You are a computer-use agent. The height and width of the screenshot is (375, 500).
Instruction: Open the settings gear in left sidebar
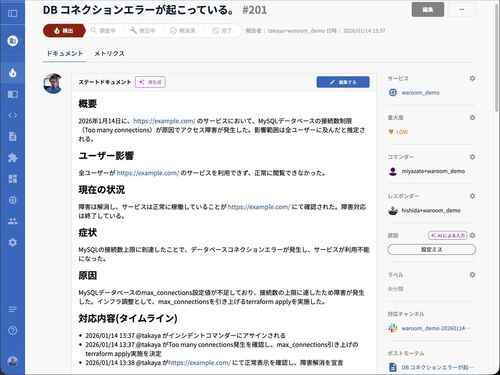pyautogui.click(x=13, y=242)
